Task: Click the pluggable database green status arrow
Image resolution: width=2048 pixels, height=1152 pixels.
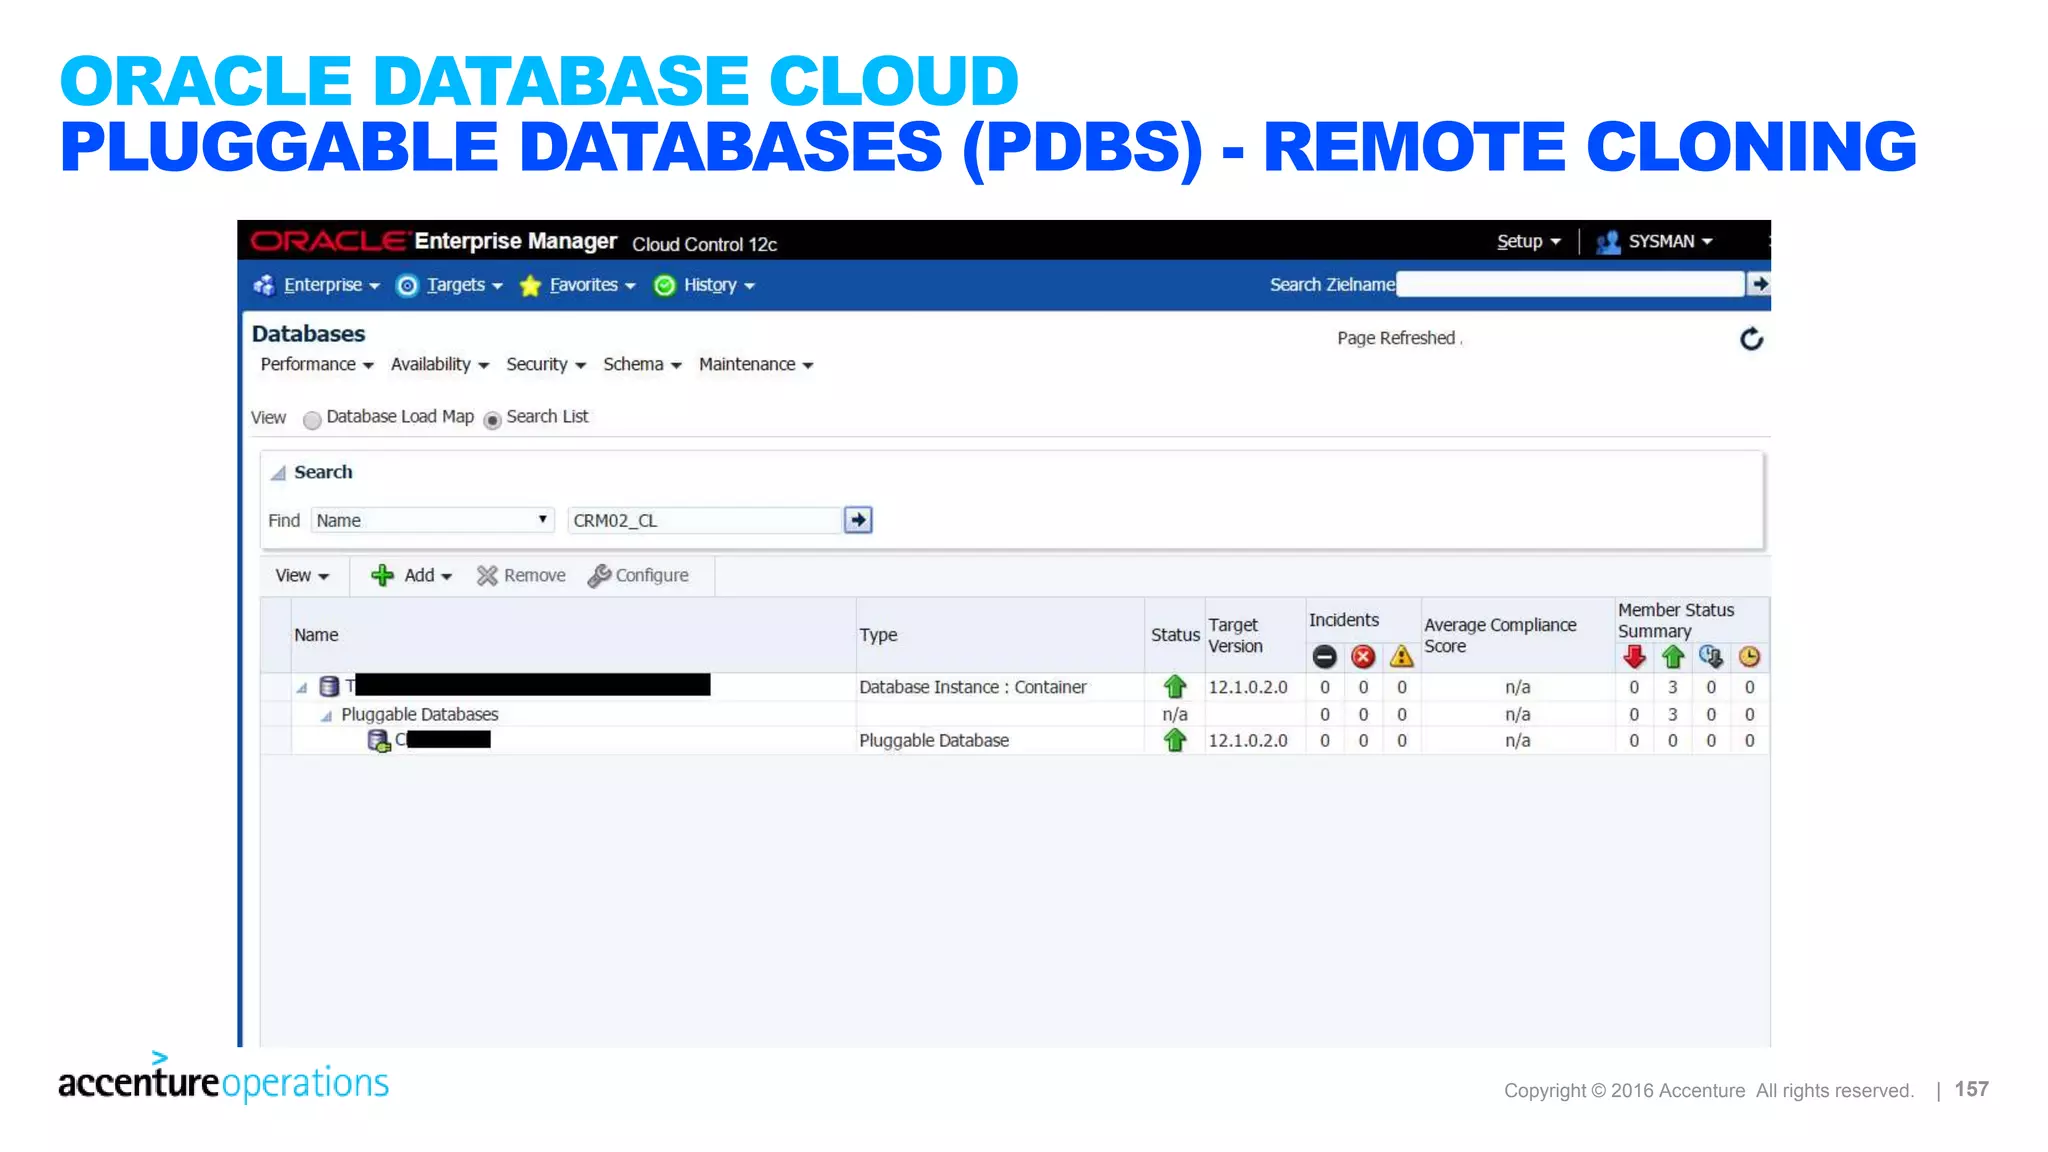Action: [1175, 740]
